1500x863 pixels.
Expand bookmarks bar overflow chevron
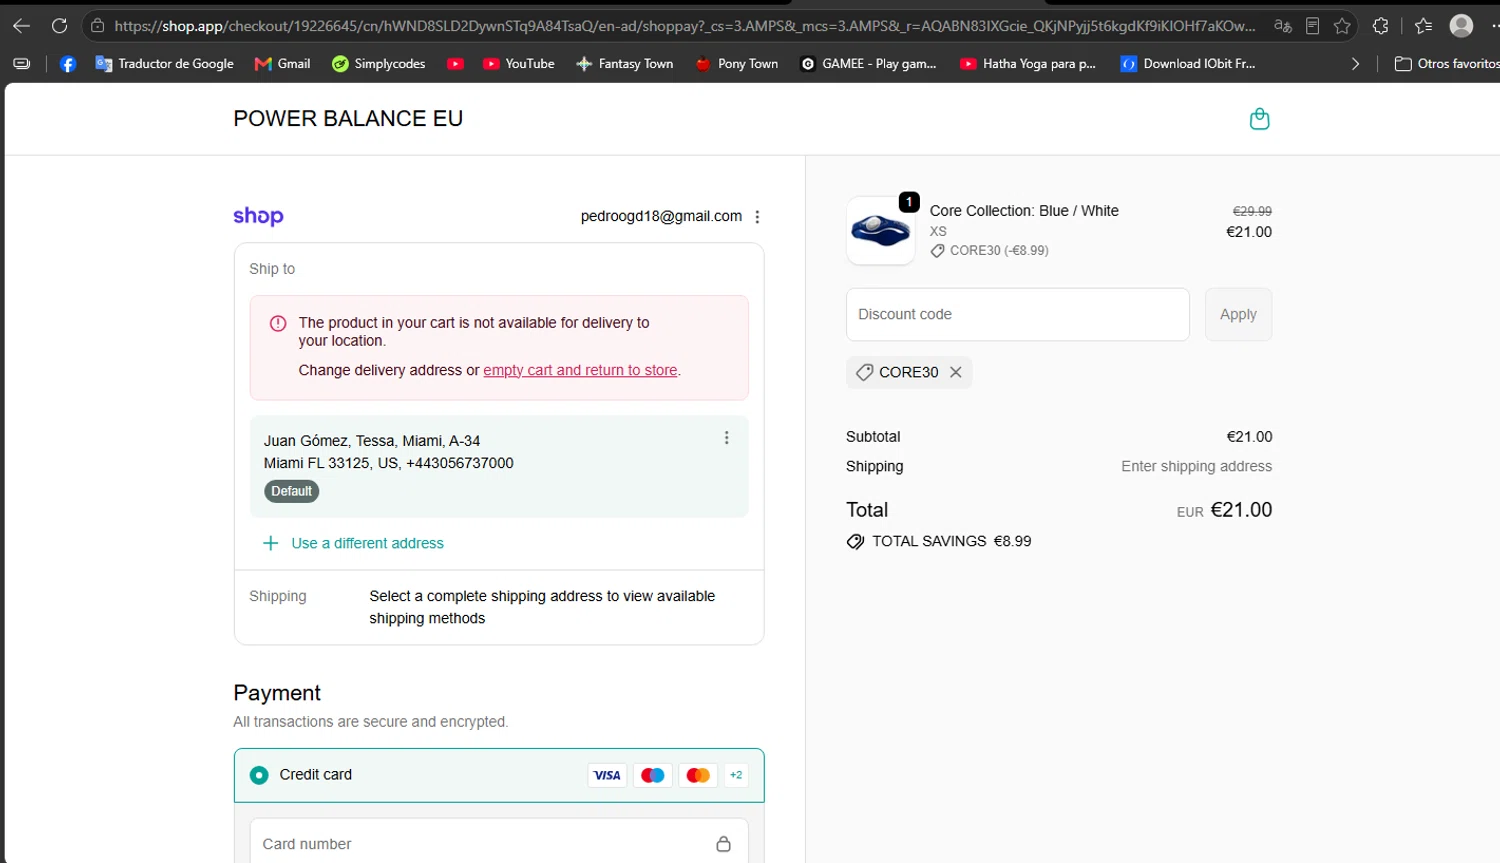[1355, 64]
